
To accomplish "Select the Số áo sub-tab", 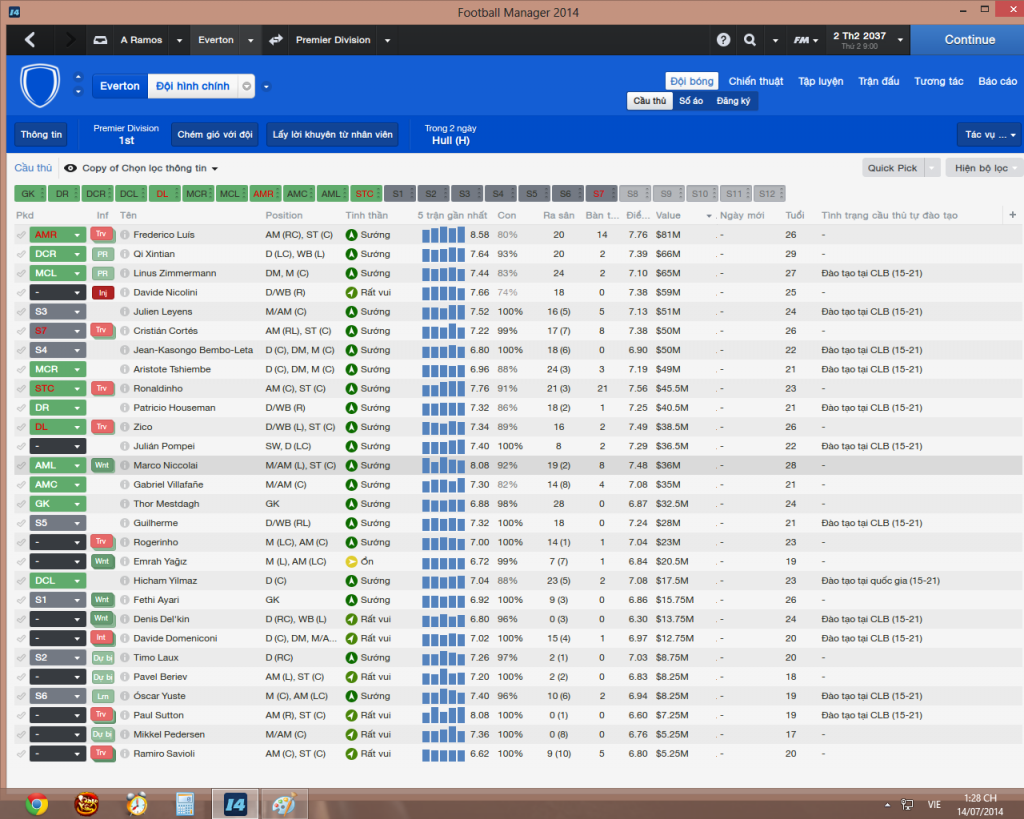I will [x=691, y=101].
